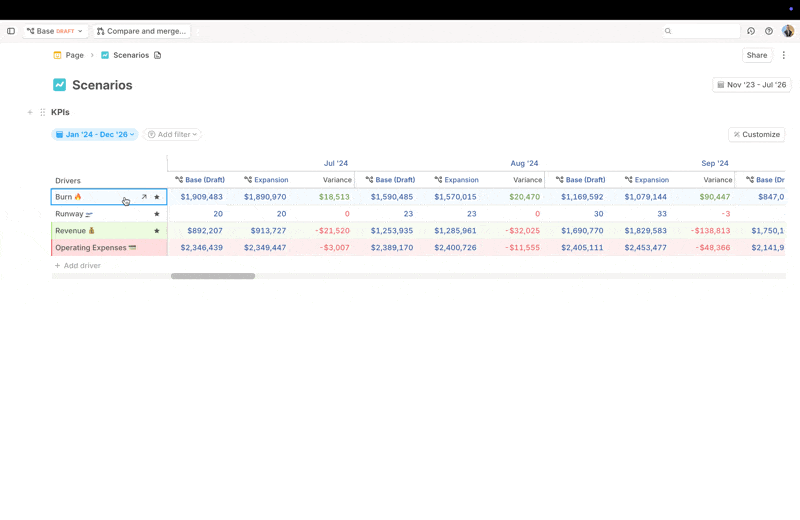800x520 pixels.
Task: Click the Scenarios page chart icon
Action: 60,85
